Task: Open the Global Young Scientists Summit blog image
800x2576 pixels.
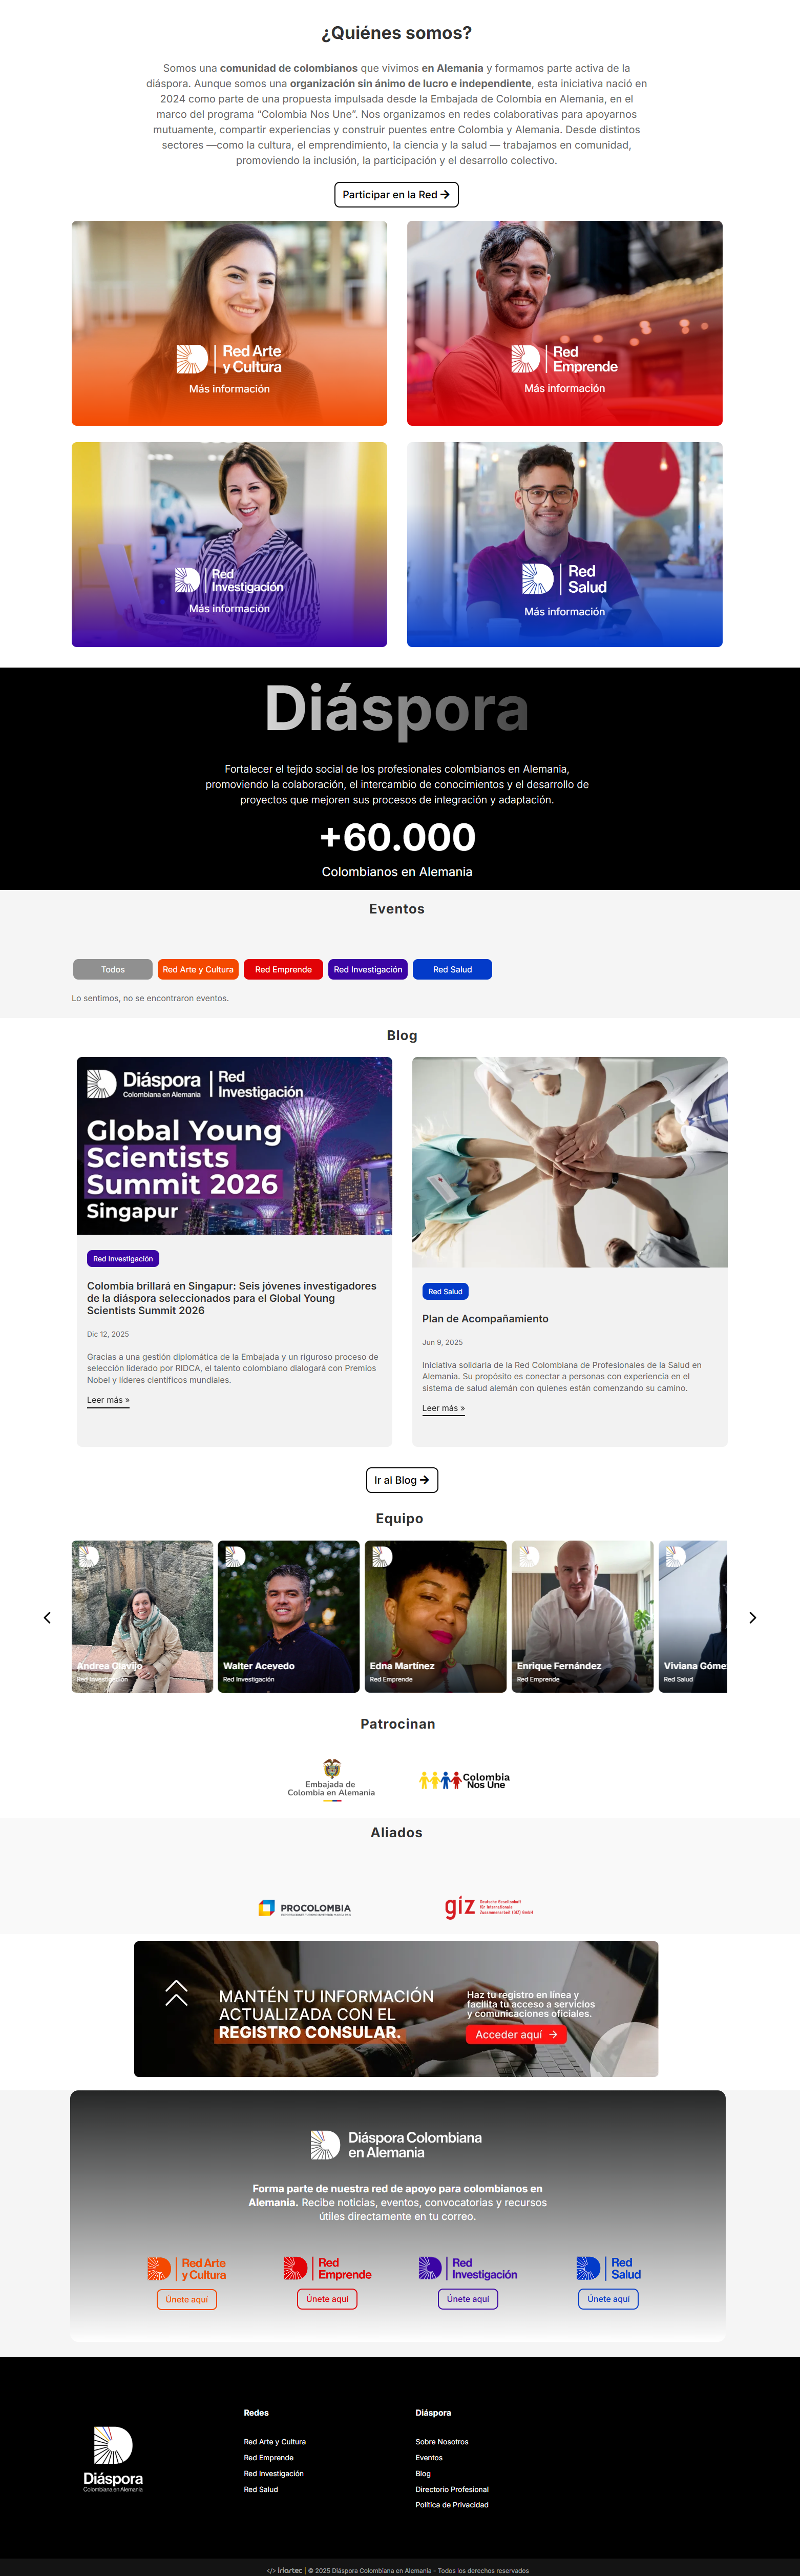Action: pyautogui.click(x=234, y=1146)
